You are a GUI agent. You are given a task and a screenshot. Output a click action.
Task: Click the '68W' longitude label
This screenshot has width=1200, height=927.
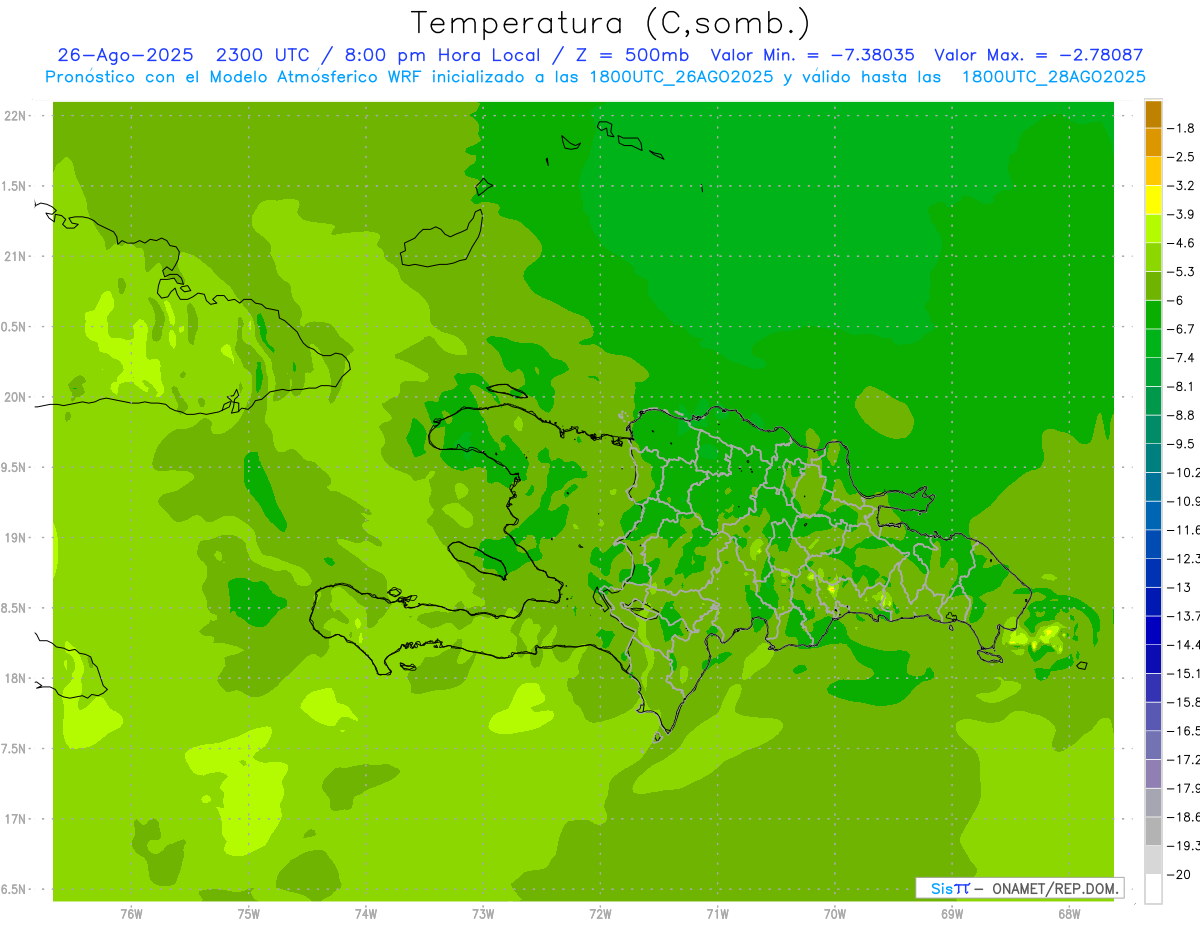click(x=1069, y=914)
